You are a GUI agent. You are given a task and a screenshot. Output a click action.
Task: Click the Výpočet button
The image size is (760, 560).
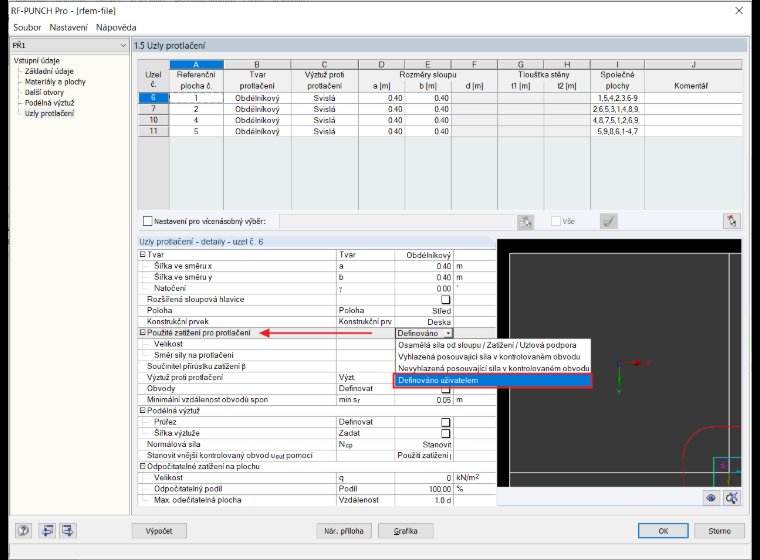[159, 531]
